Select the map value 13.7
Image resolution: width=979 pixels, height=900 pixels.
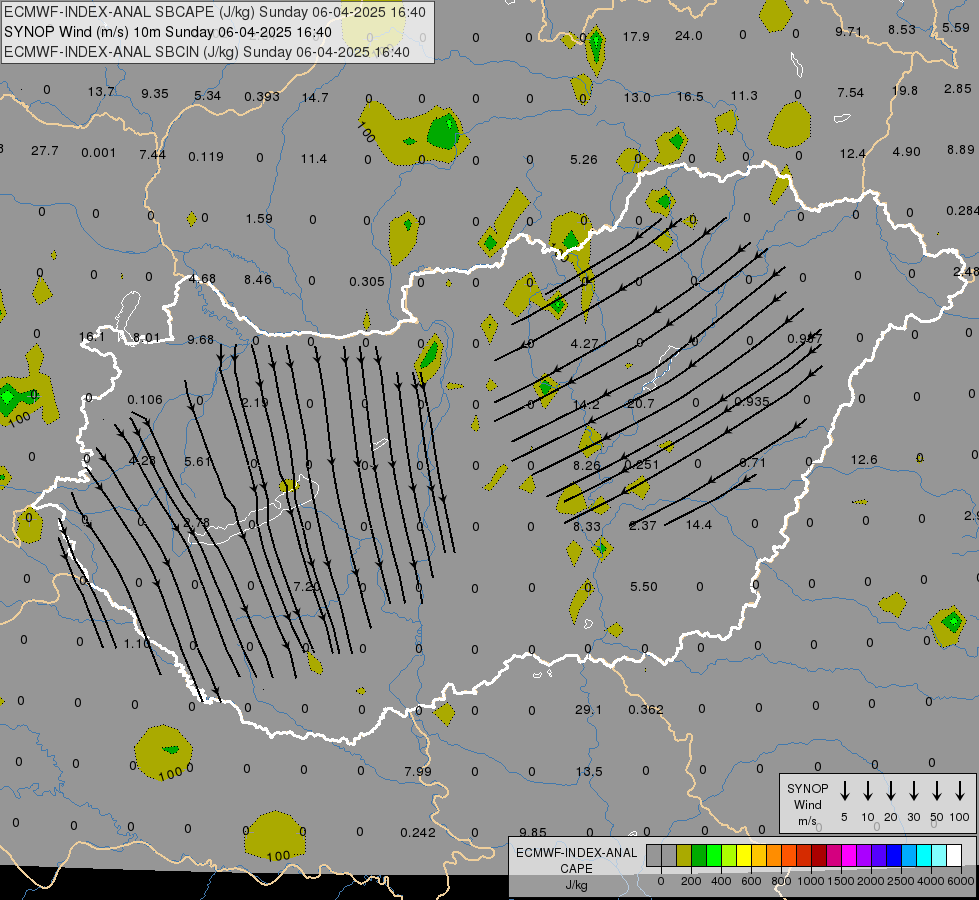tap(101, 91)
